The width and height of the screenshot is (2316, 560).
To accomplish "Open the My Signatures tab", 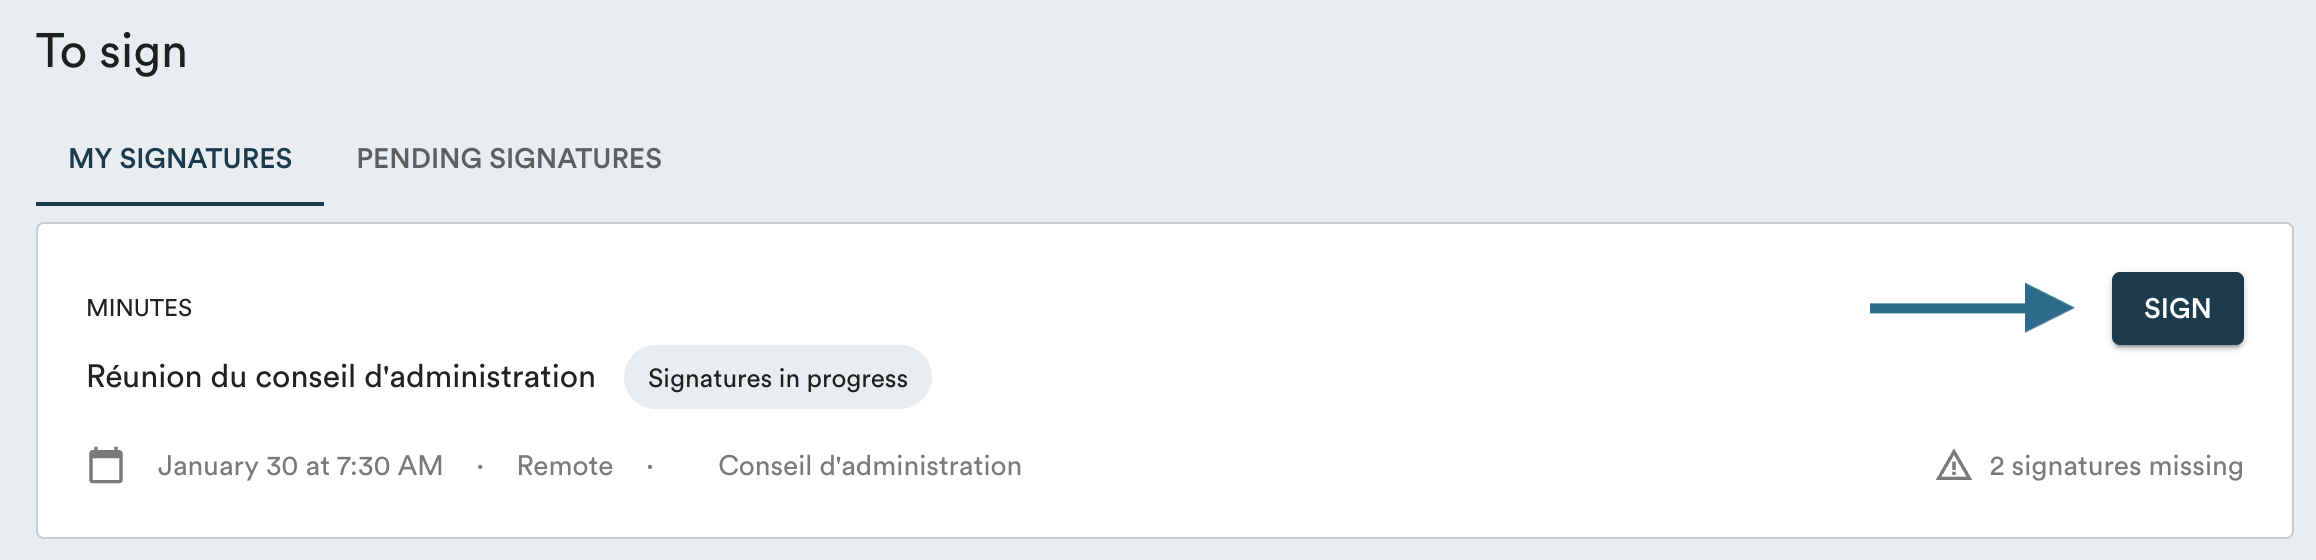I will 180,158.
